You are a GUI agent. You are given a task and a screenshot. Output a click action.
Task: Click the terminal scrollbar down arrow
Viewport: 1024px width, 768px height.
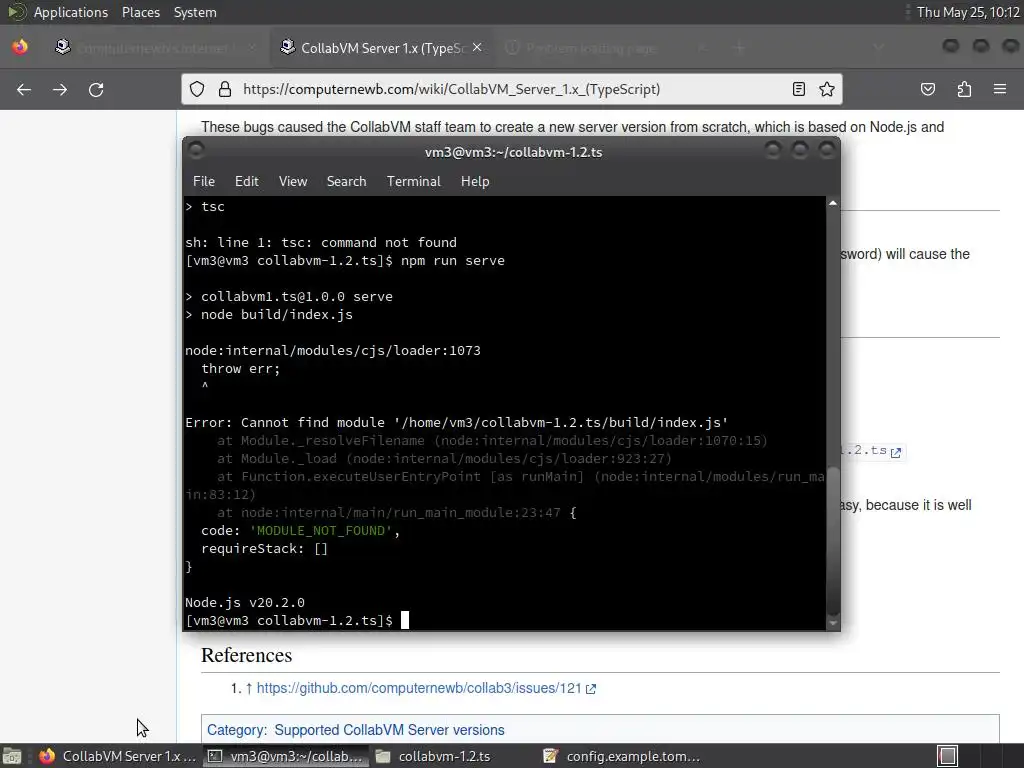coord(833,624)
